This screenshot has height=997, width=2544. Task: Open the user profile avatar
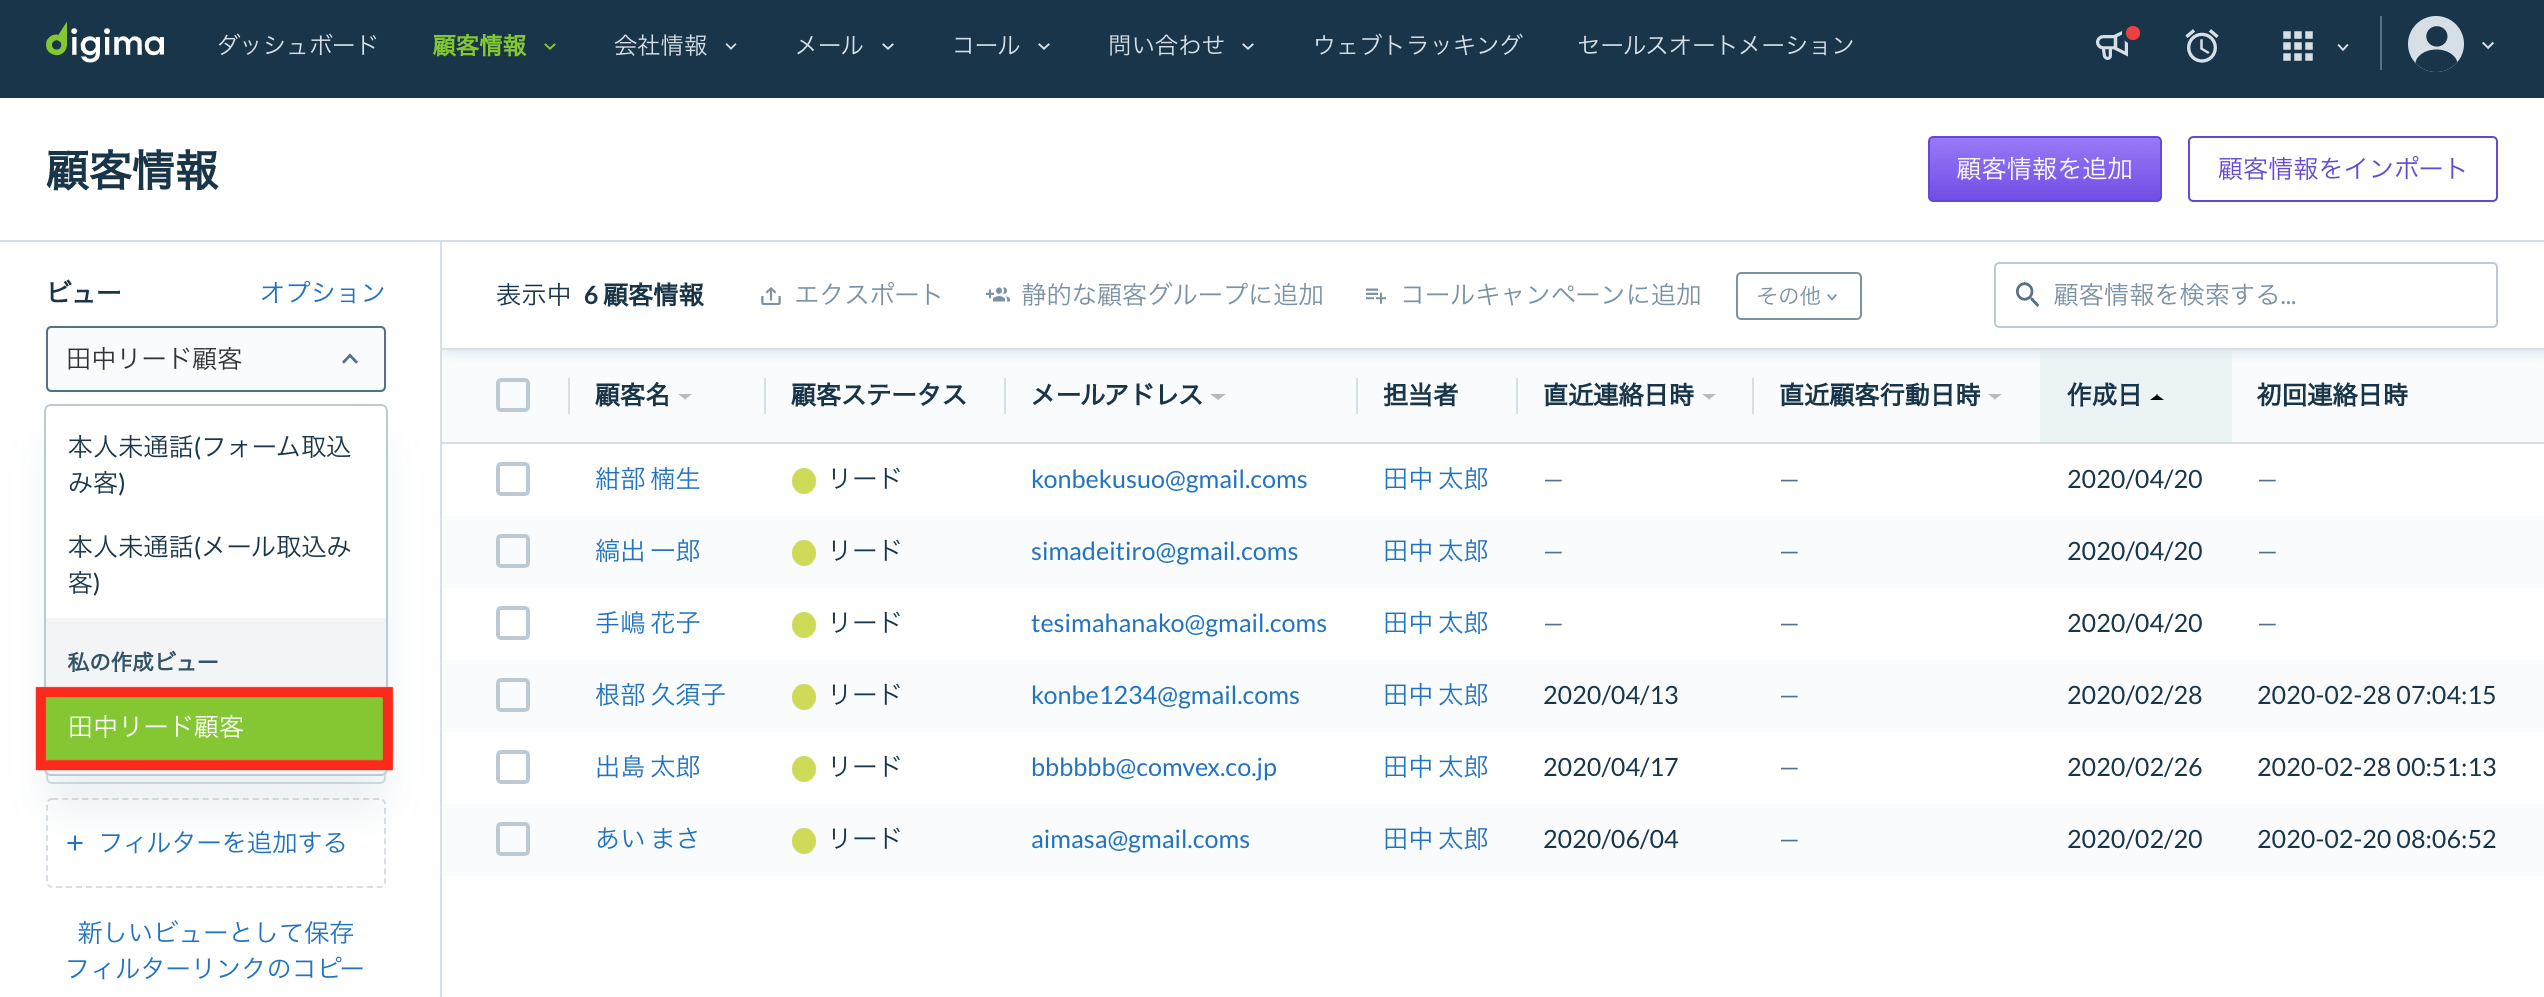point(2435,45)
